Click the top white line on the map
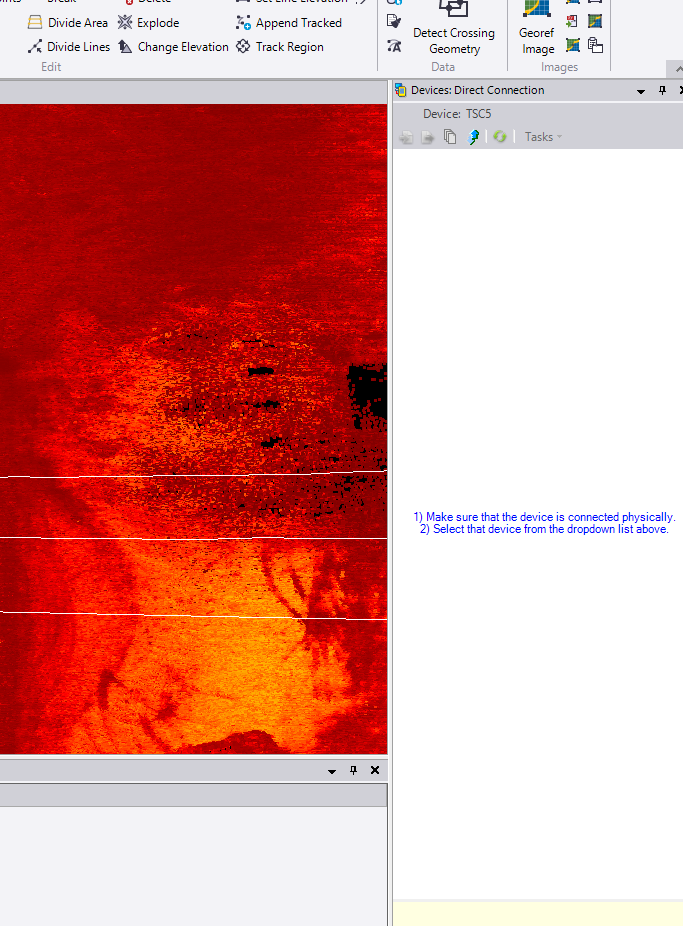The width and height of the screenshot is (683, 926). 194,475
